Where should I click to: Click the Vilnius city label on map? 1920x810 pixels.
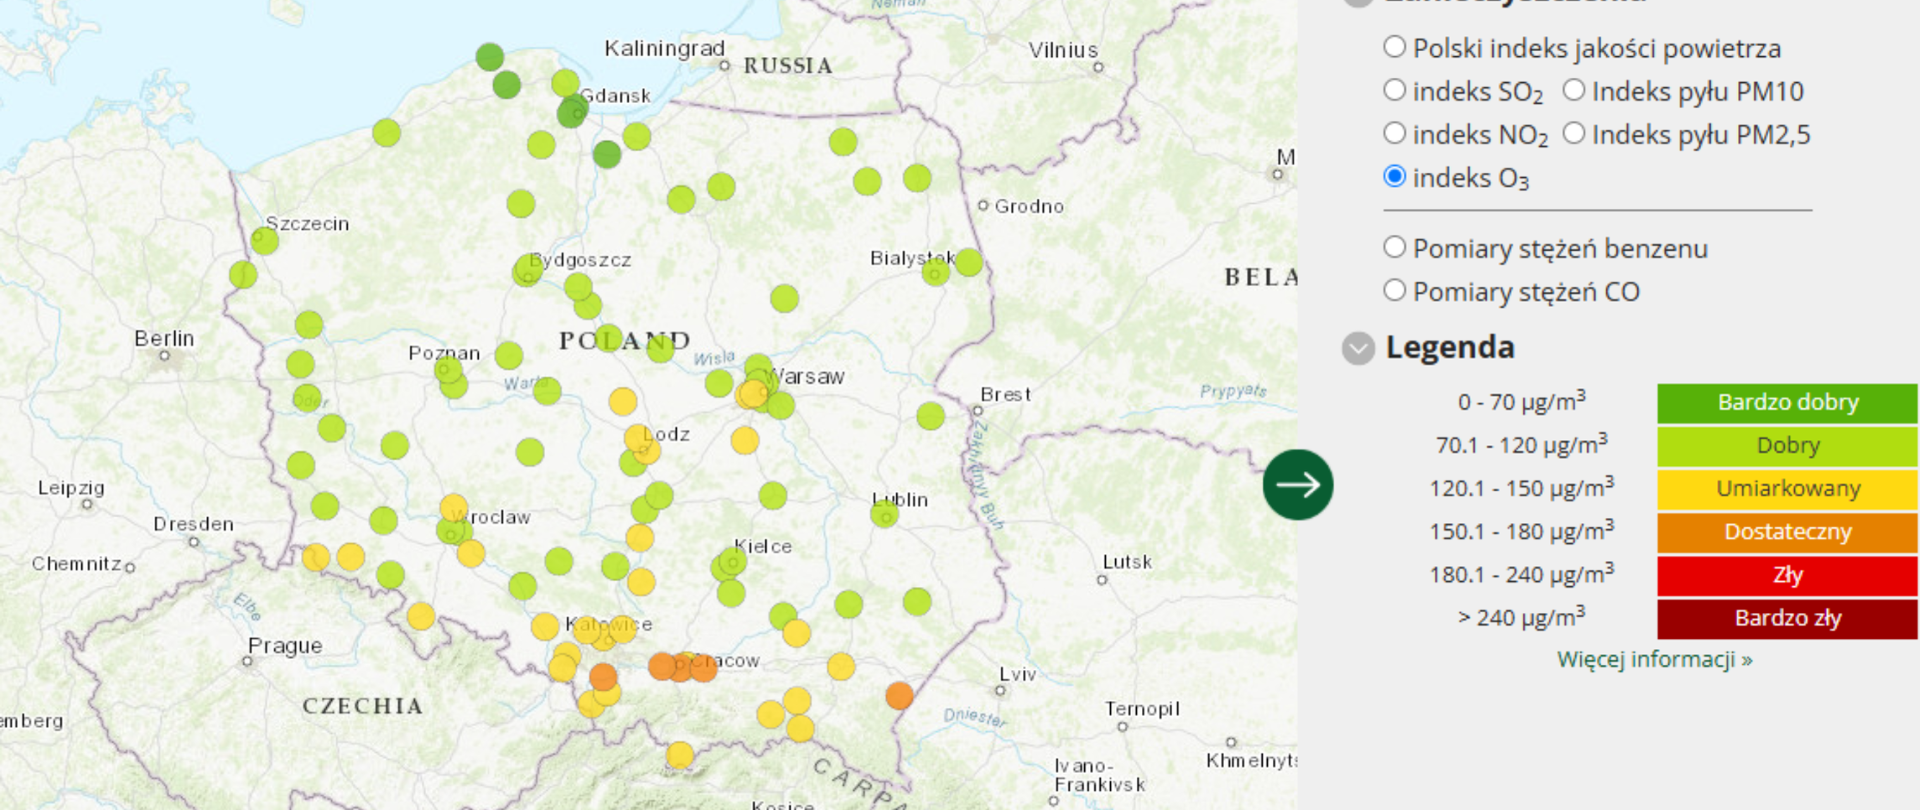pyautogui.click(x=1063, y=50)
